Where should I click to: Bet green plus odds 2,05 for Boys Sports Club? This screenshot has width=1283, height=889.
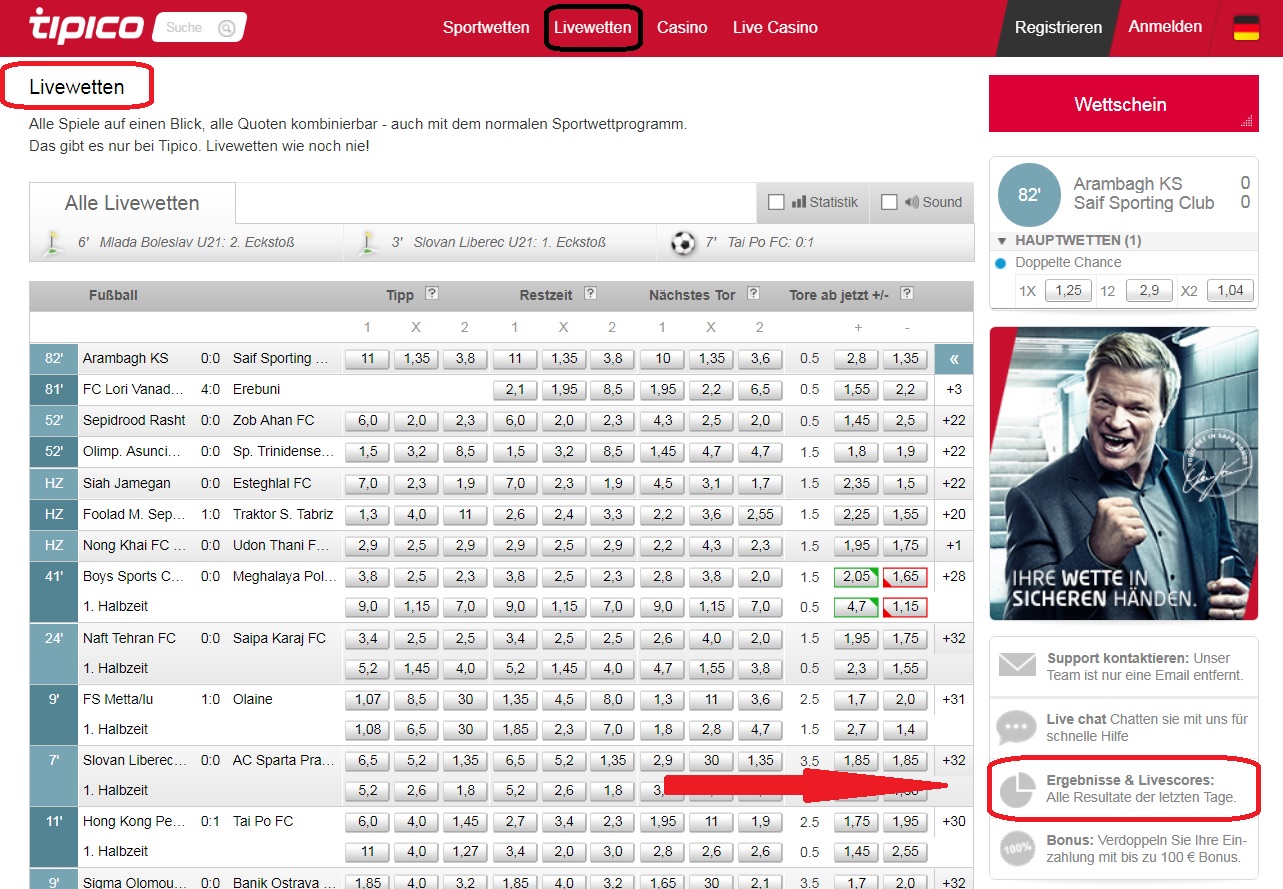[856, 576]
